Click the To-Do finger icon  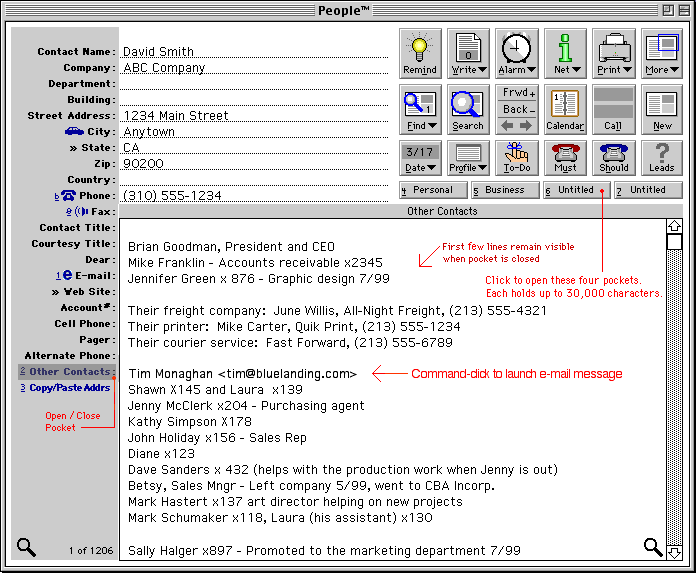(x=517, y=158)
